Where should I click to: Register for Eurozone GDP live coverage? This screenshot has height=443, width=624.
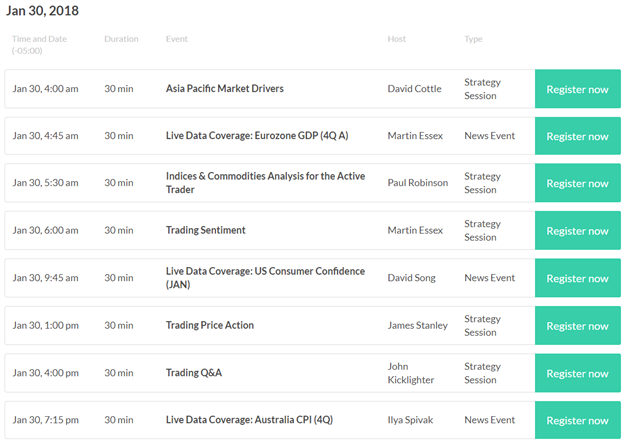point(577,136)
